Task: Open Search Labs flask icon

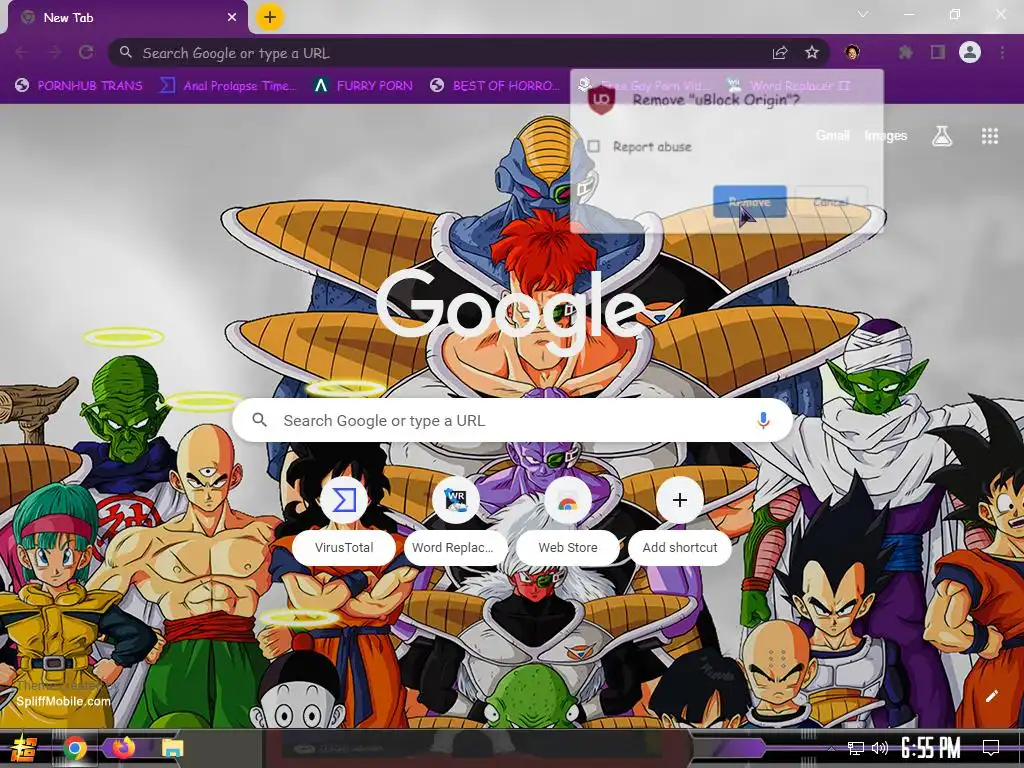Action: click(x=942, y=136)
